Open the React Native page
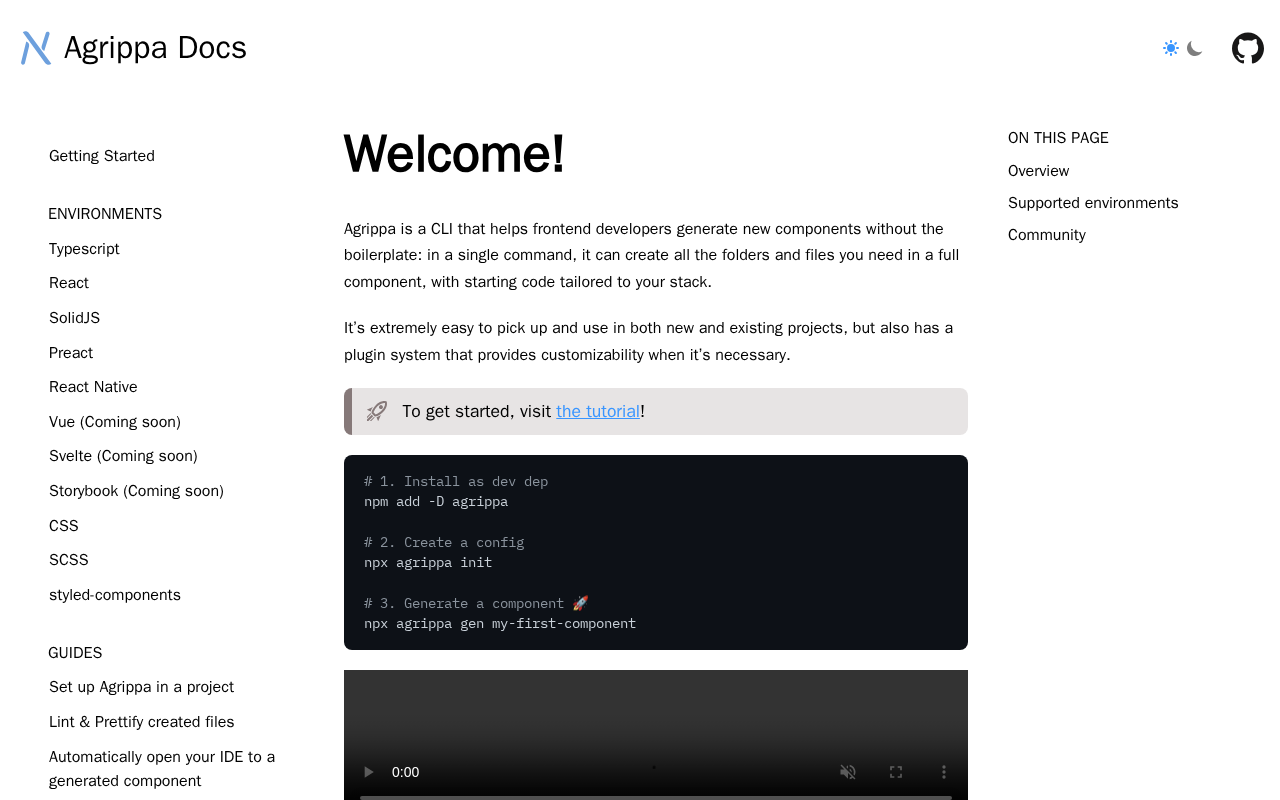Screen dimensions: 1280x800 (93, 387)
